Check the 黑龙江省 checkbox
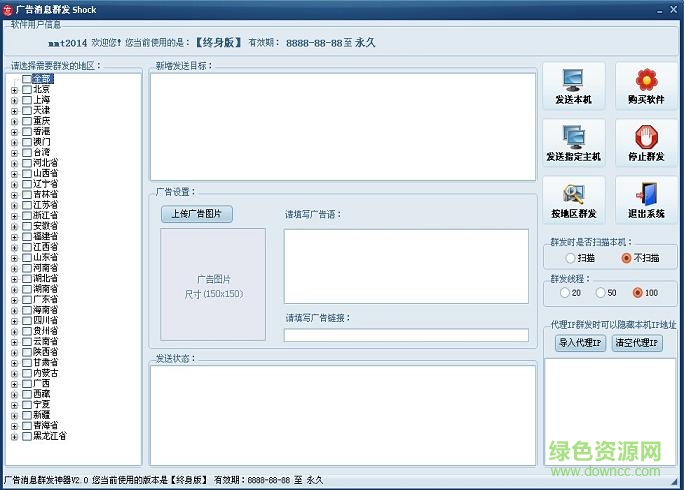The image size is (684, 490). (x=27, y=436)
